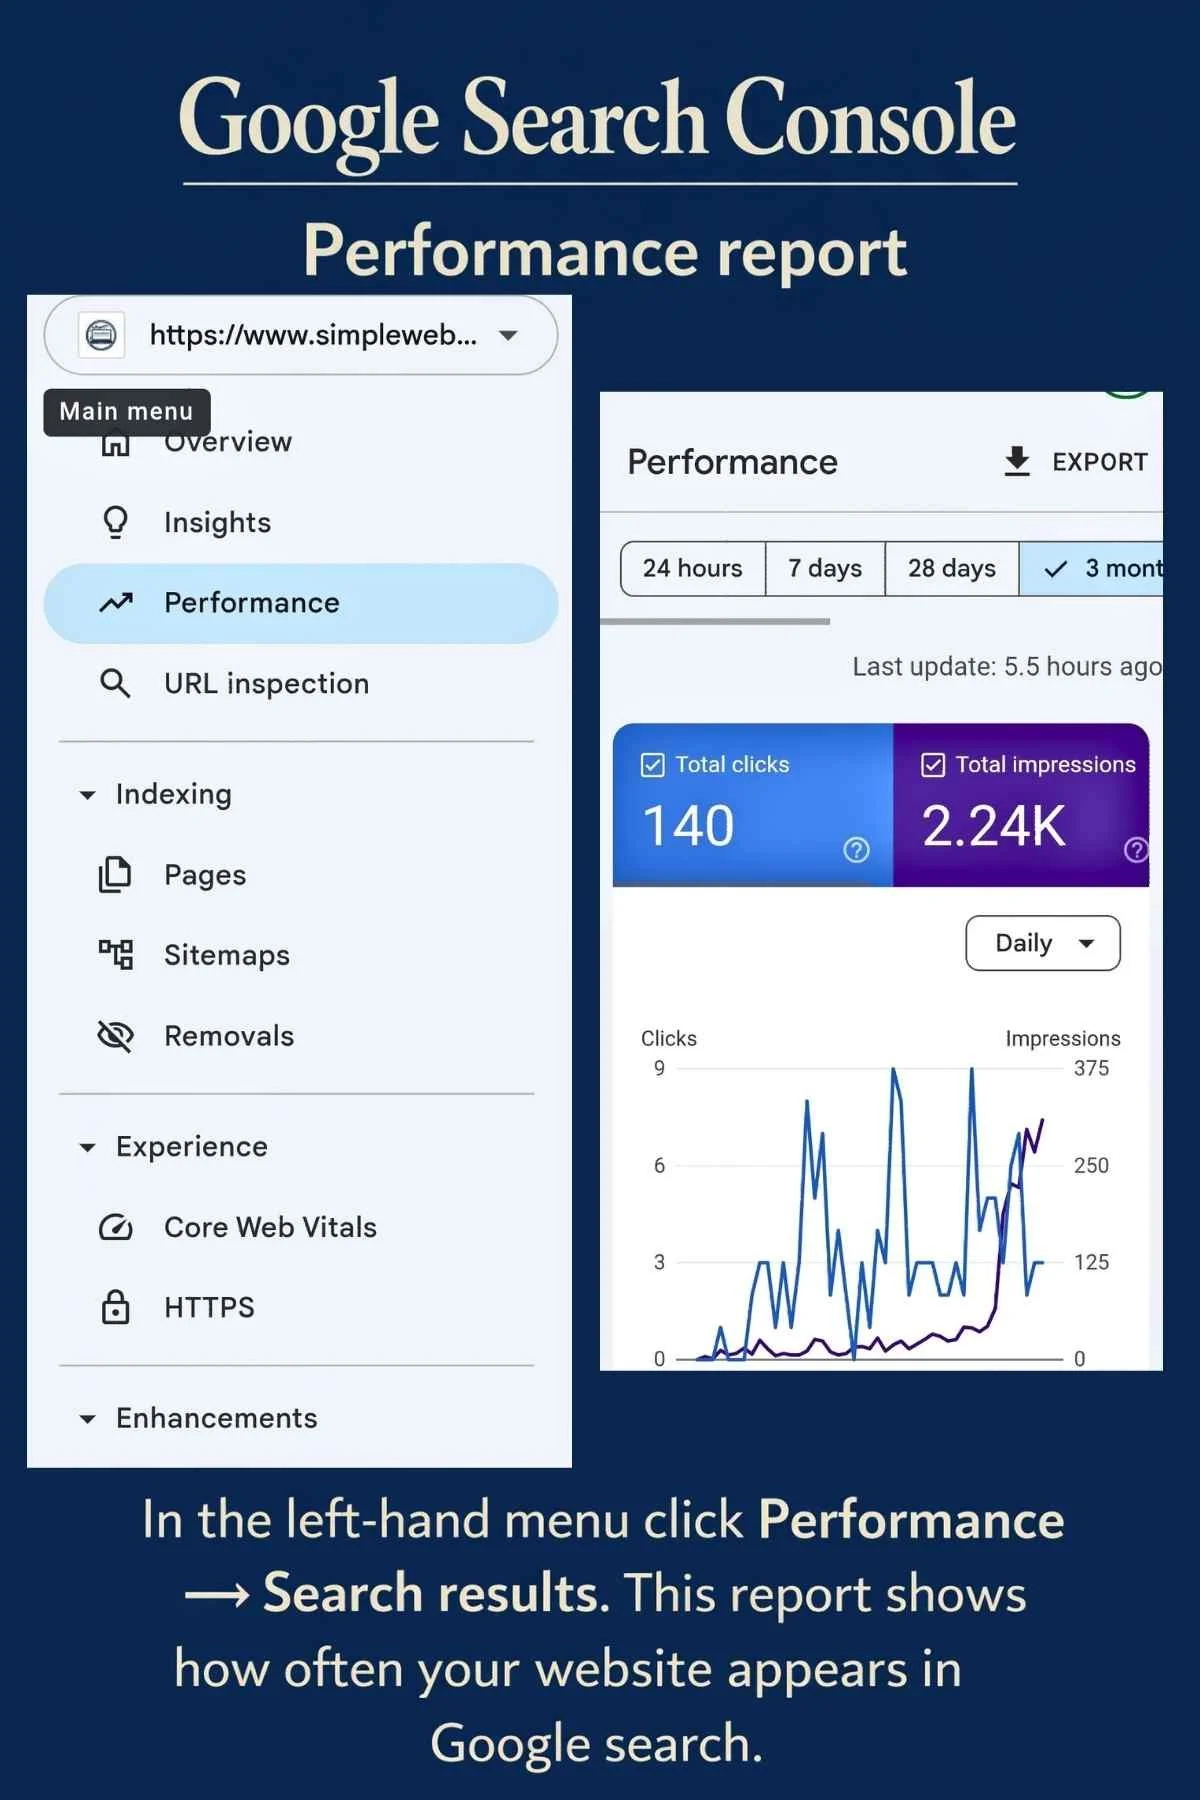This screenshot has height=1800, width=1200.
Task: Open the Pages report
Action: tap(205, 875)
